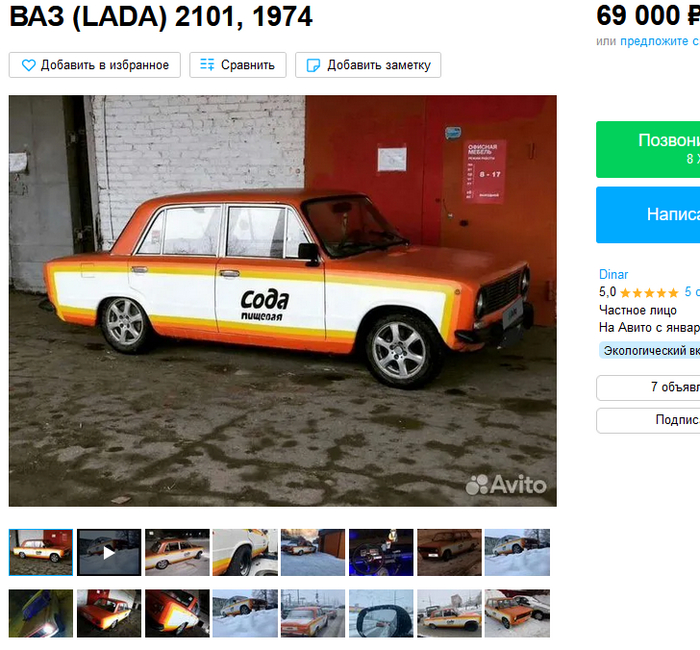Select the interior dashboard photo thumbnail
This screenshot has height=650, width=700.
[381, 553]
